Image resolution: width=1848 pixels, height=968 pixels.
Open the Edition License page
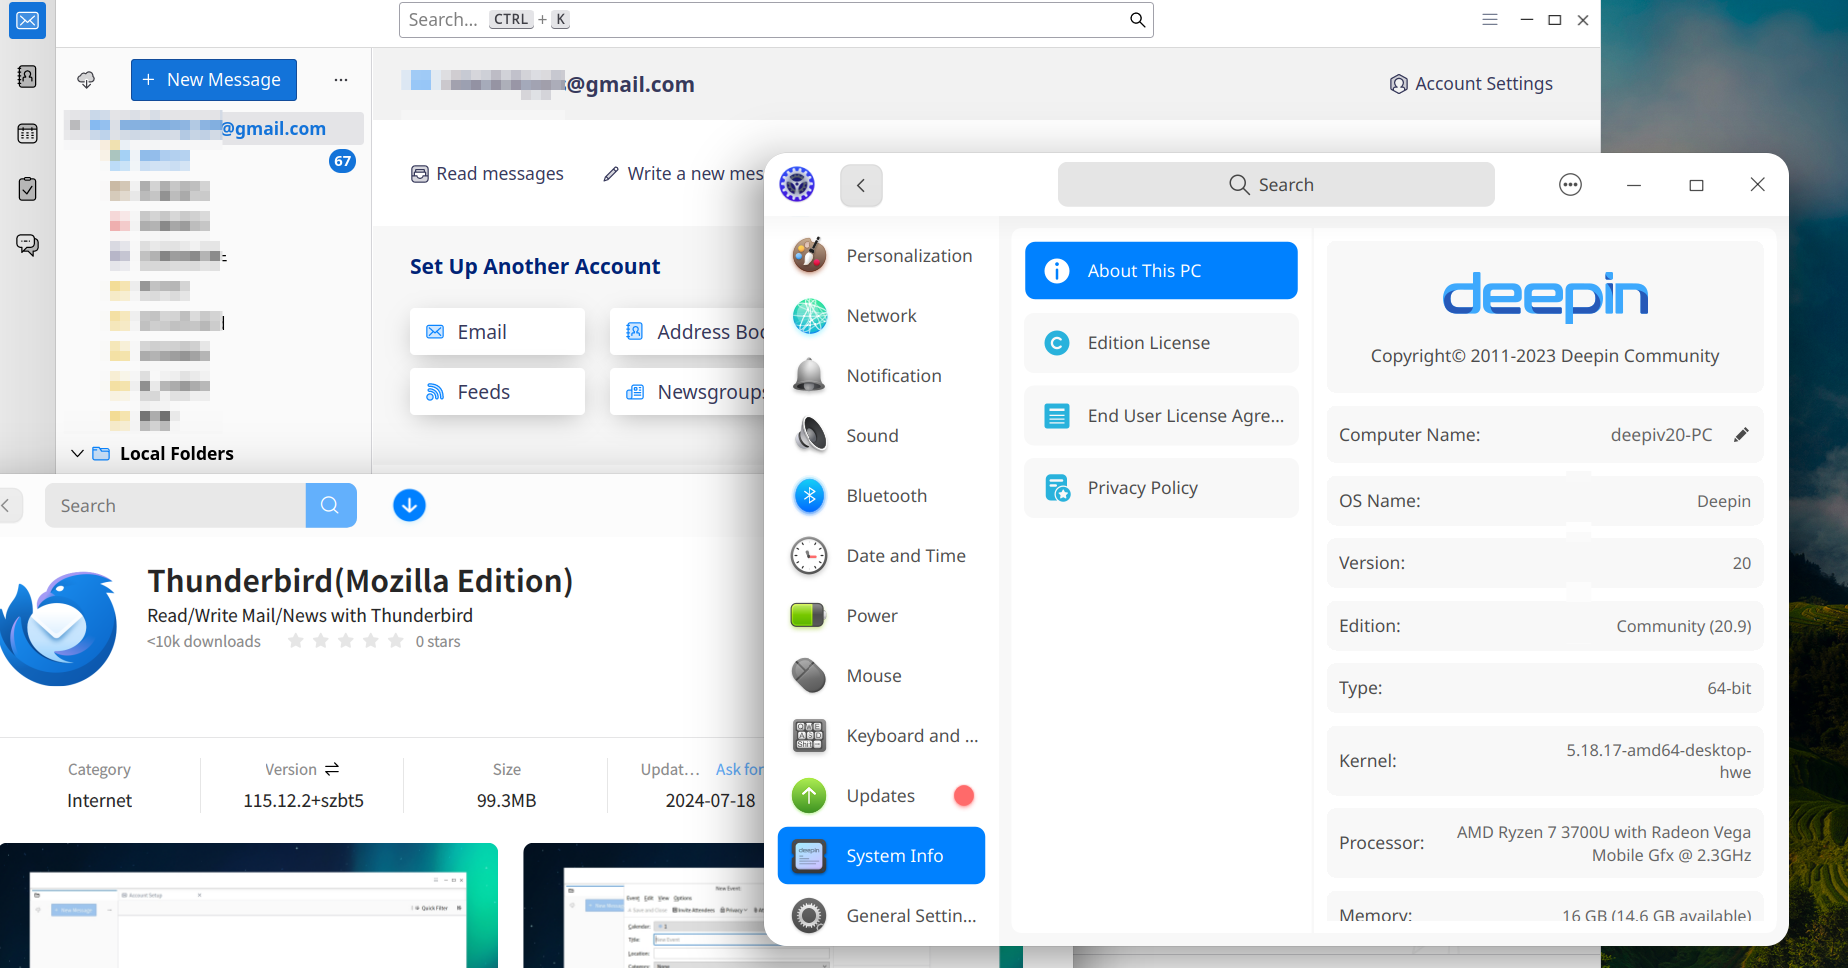(x=1161, y=343)
